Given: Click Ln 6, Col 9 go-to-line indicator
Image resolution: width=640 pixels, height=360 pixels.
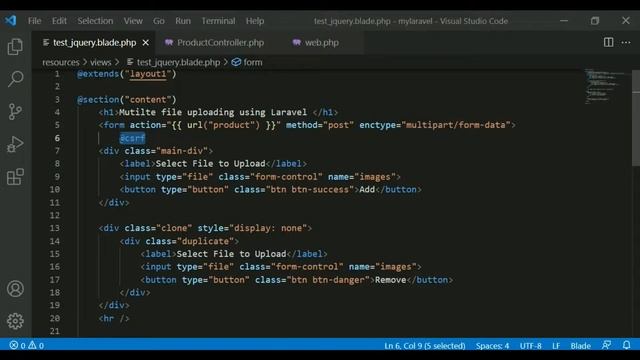Looking at the screenshot, I should (x=424, y=346).
